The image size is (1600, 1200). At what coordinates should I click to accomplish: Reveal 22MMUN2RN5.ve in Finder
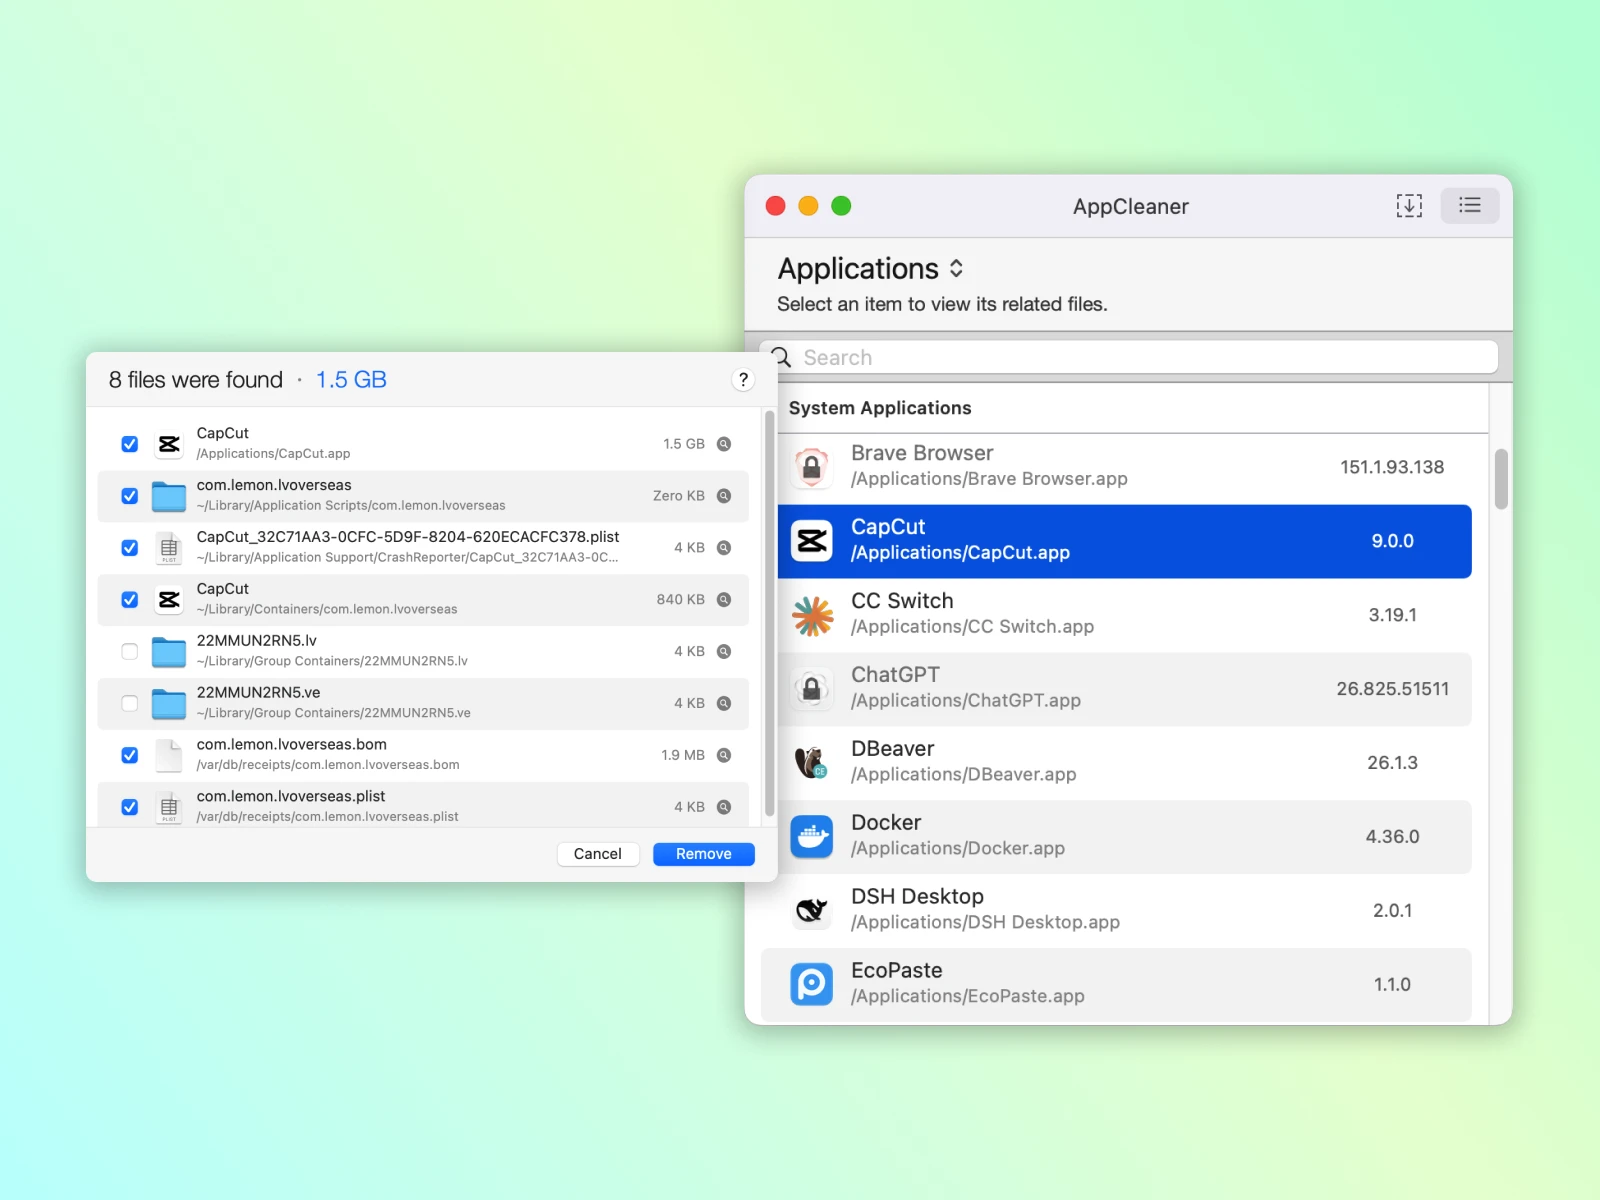click(724, 703)
